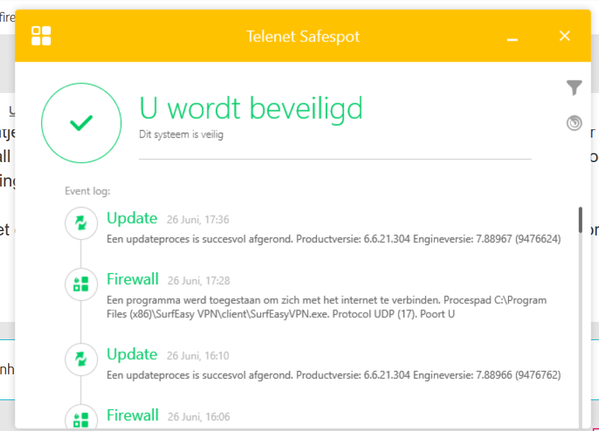Click the Telenet Safespot title bar
This screenshot has width=599, height=431.
click(x=303, y=36)
